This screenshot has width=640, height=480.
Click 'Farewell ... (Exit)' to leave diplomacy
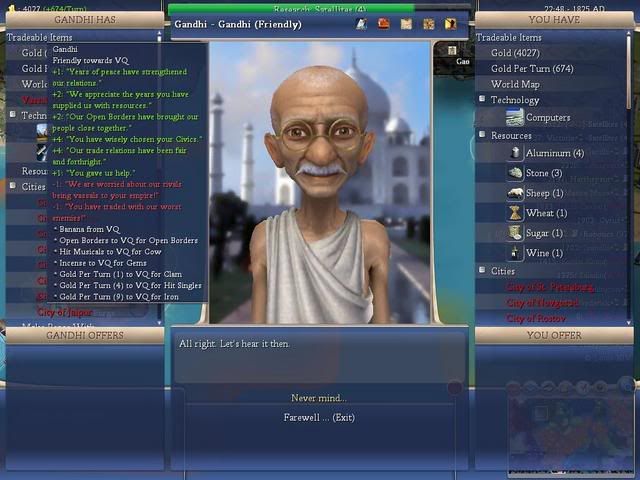point(319,418)
